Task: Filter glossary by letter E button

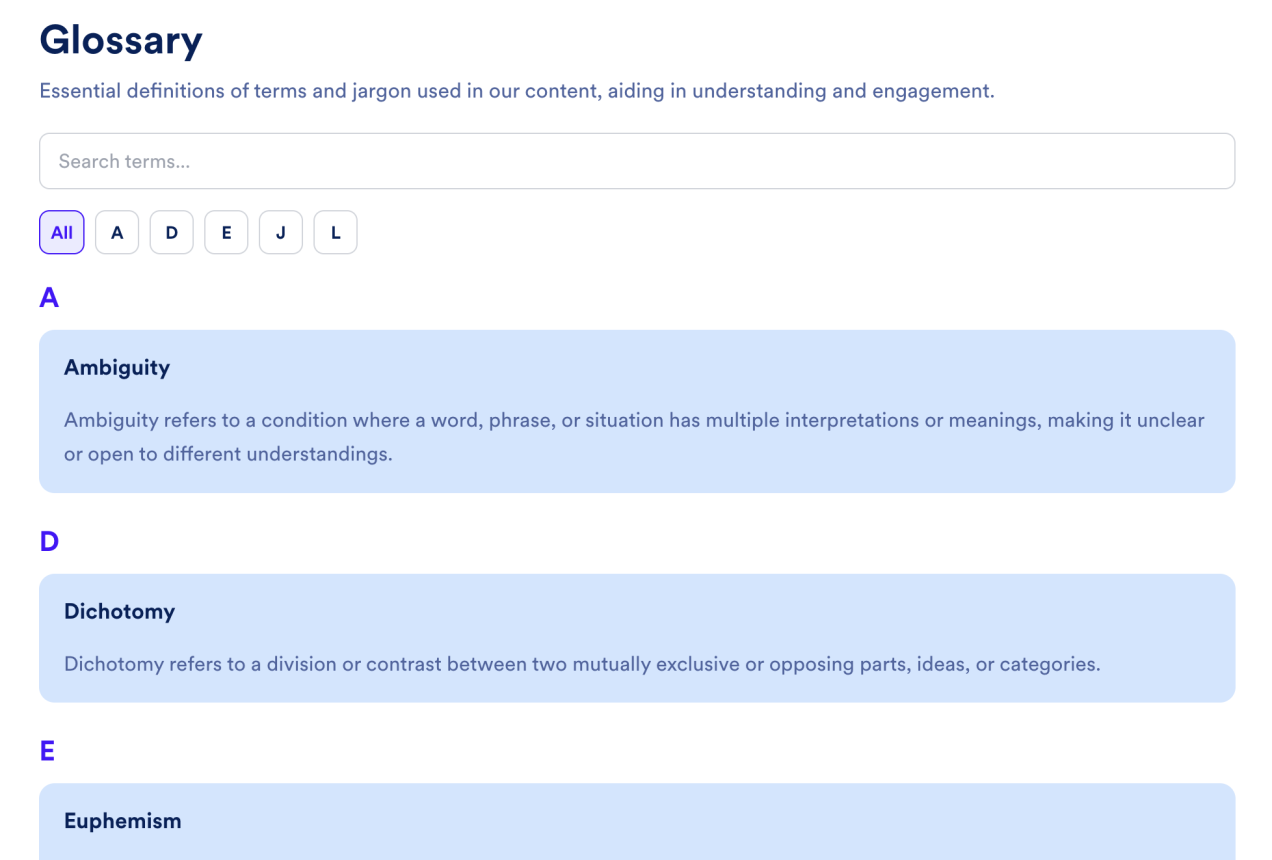Action: click(226, 232)
